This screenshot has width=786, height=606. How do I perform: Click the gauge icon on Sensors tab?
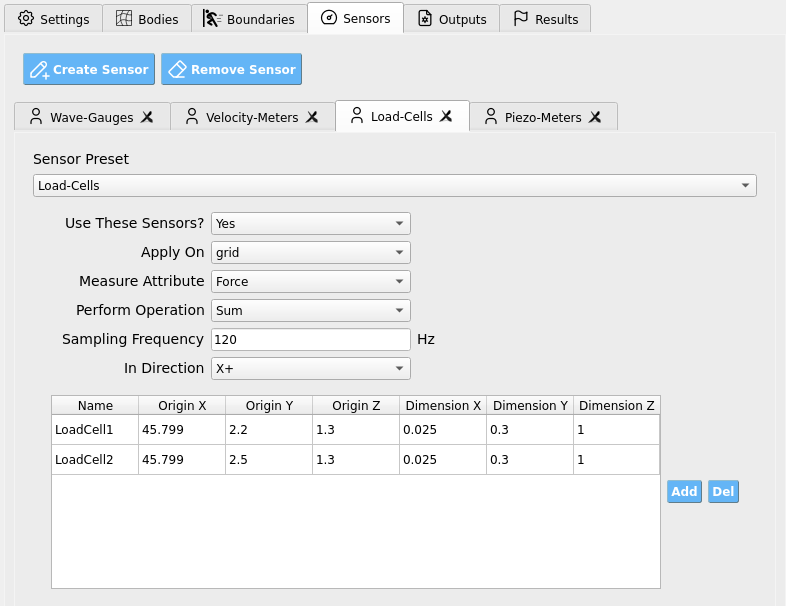point(329,18)
